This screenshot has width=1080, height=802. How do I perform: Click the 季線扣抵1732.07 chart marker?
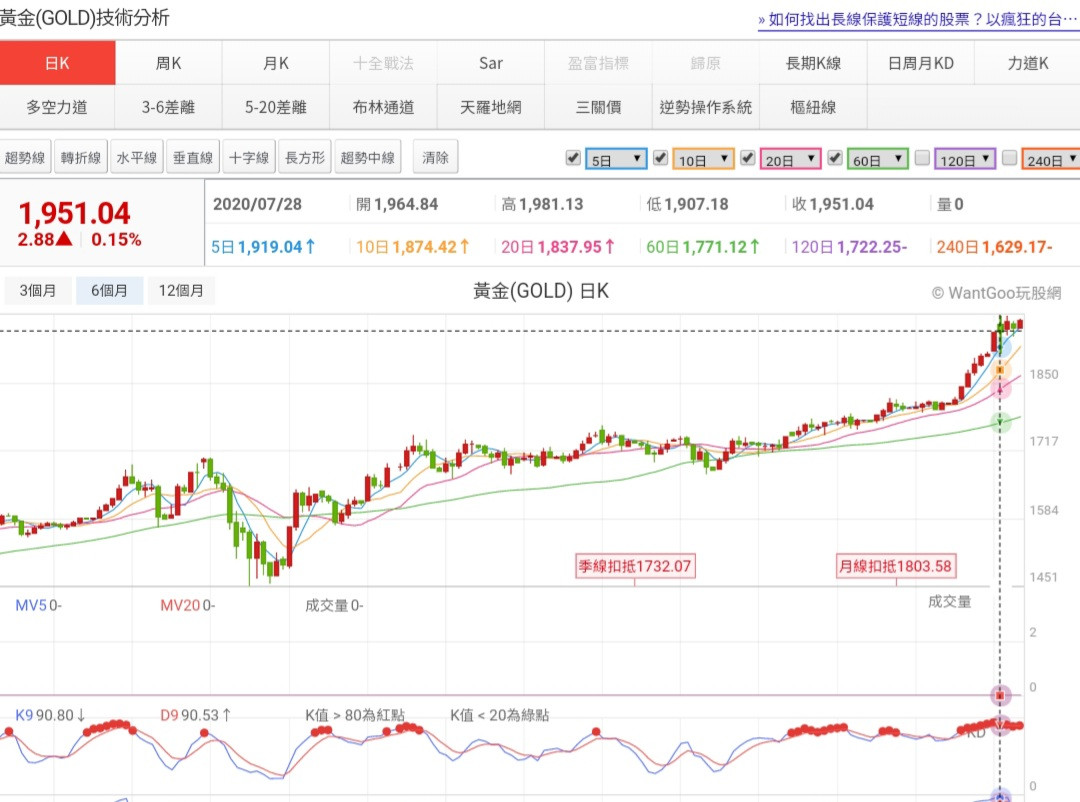tap(634, 566)
